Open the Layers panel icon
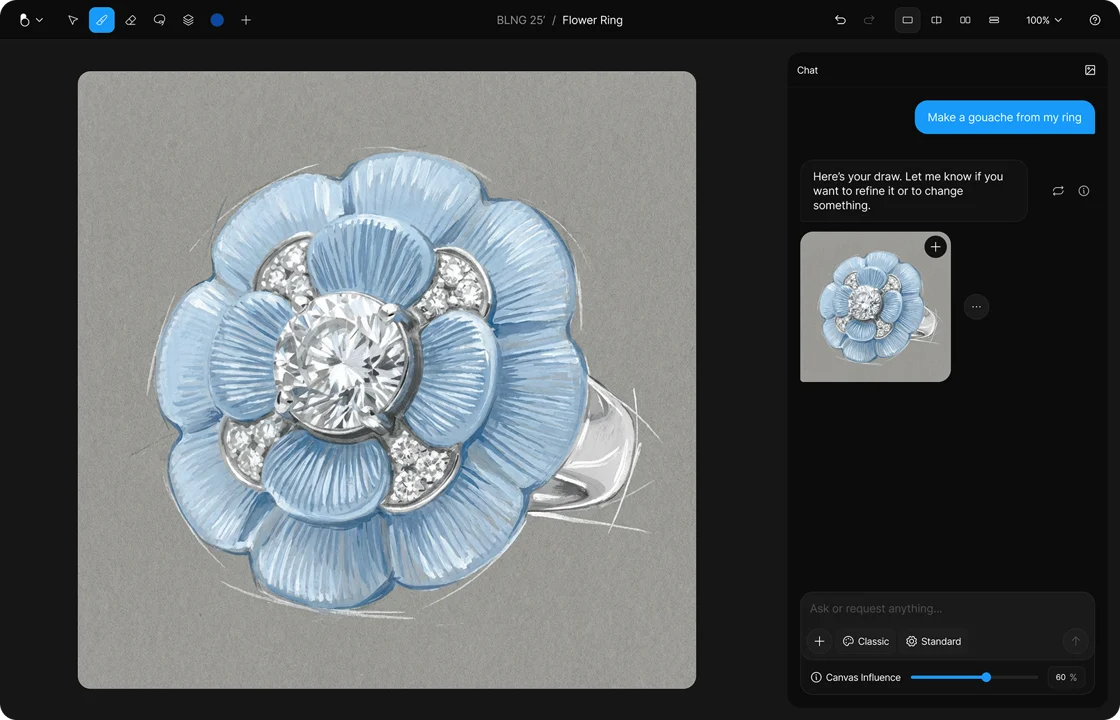The height and width of the screenshot is (720, 1120). (x=188, y=20)
